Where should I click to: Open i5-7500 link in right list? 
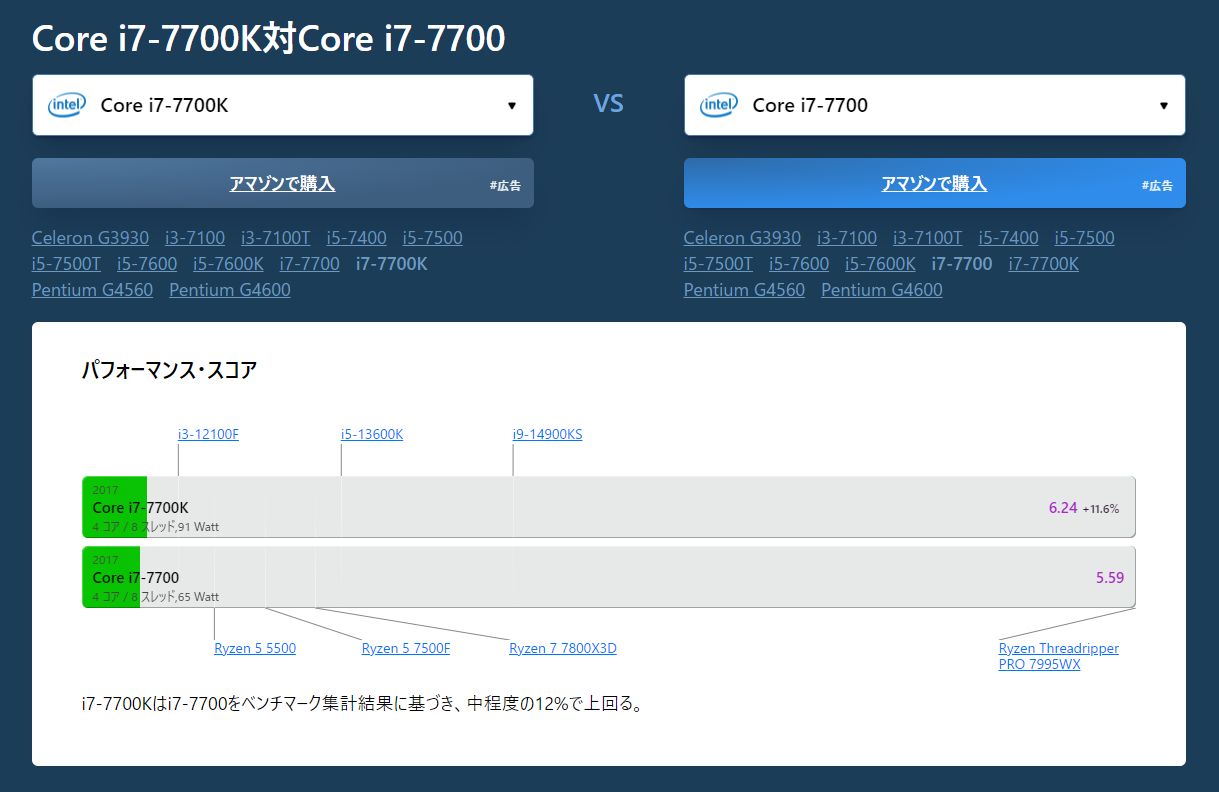(x=1085, y=238)
